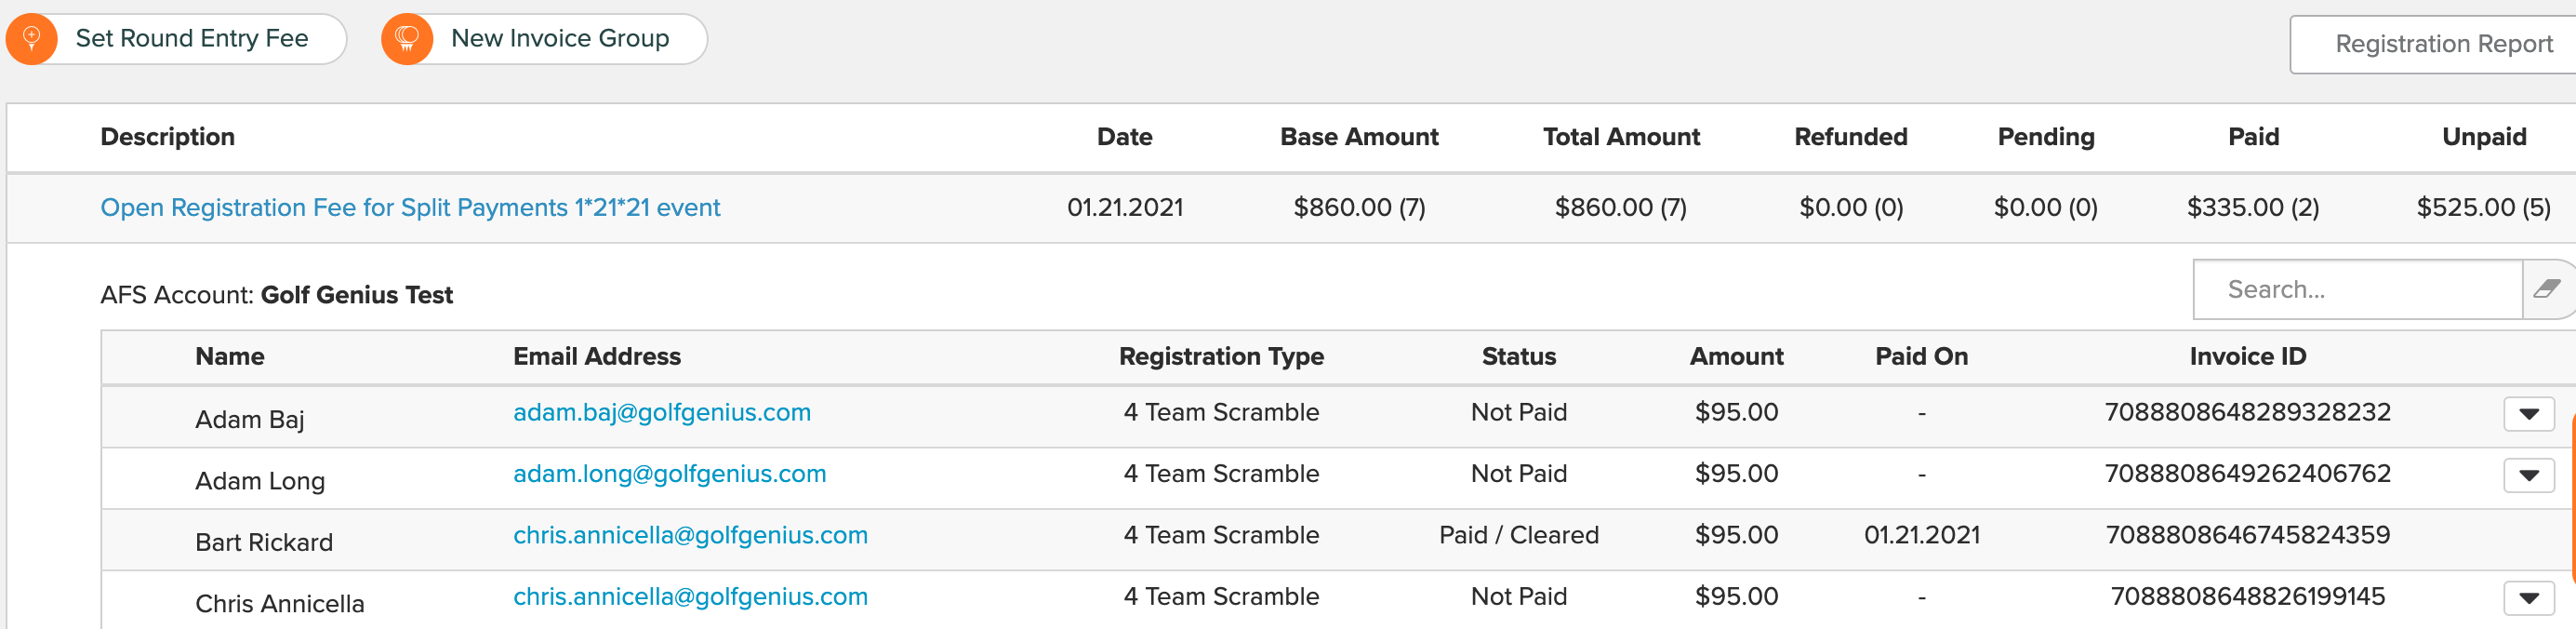Expand Adam Long invoice actions dropdown
This screenshot has height=629, width=2576.
(2529, 475)
